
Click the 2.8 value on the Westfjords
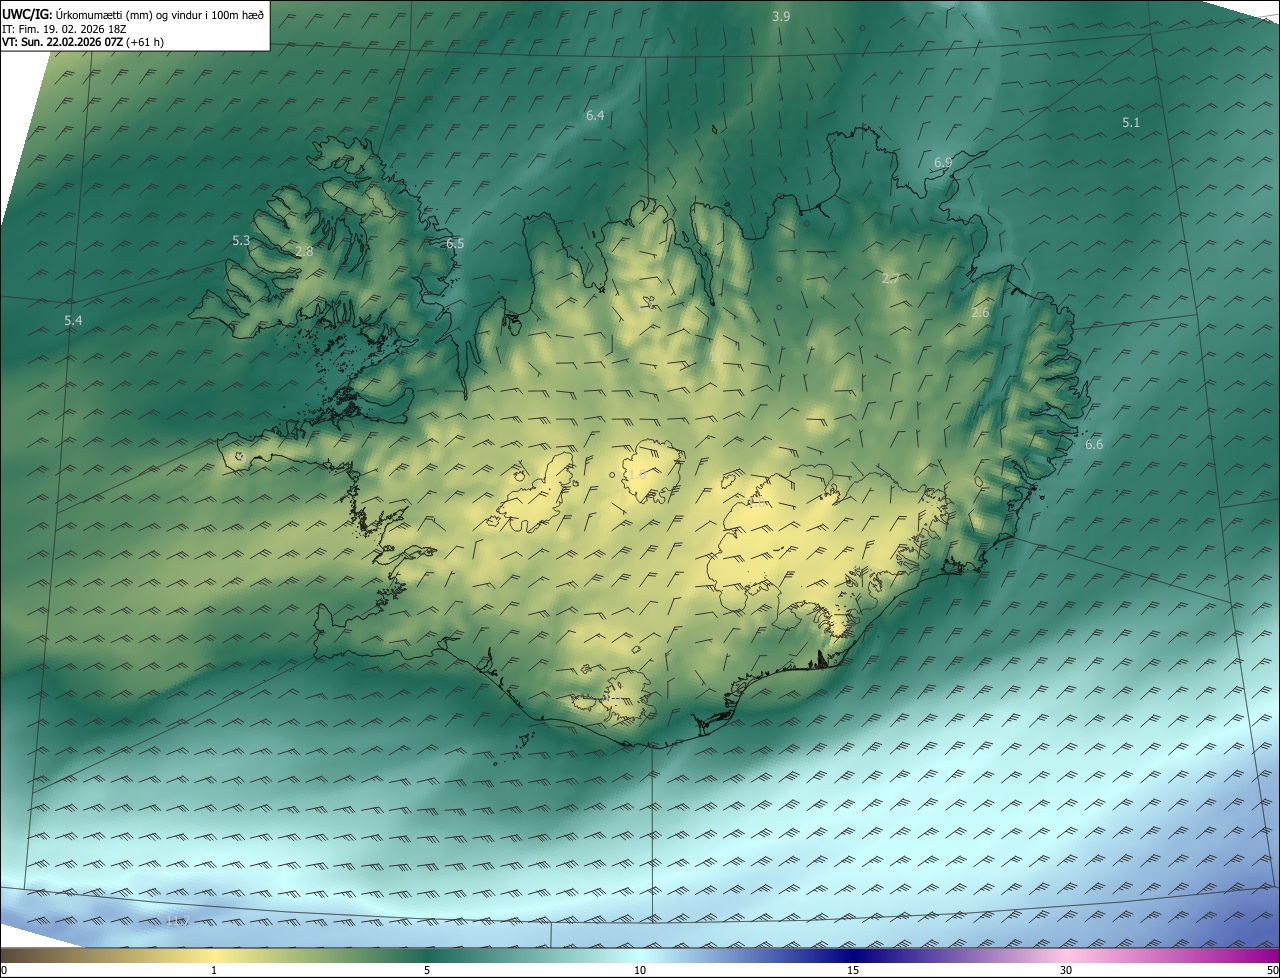[304, 252]
